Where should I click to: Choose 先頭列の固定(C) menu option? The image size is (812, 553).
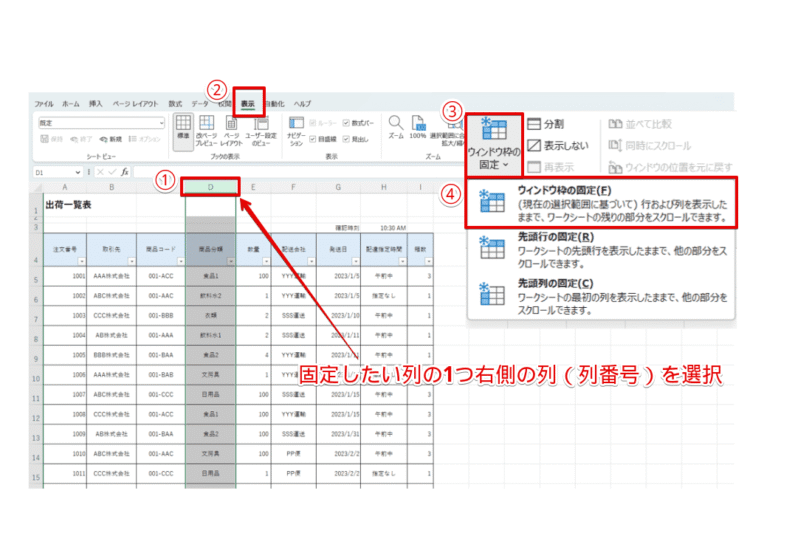coord(601,297)
